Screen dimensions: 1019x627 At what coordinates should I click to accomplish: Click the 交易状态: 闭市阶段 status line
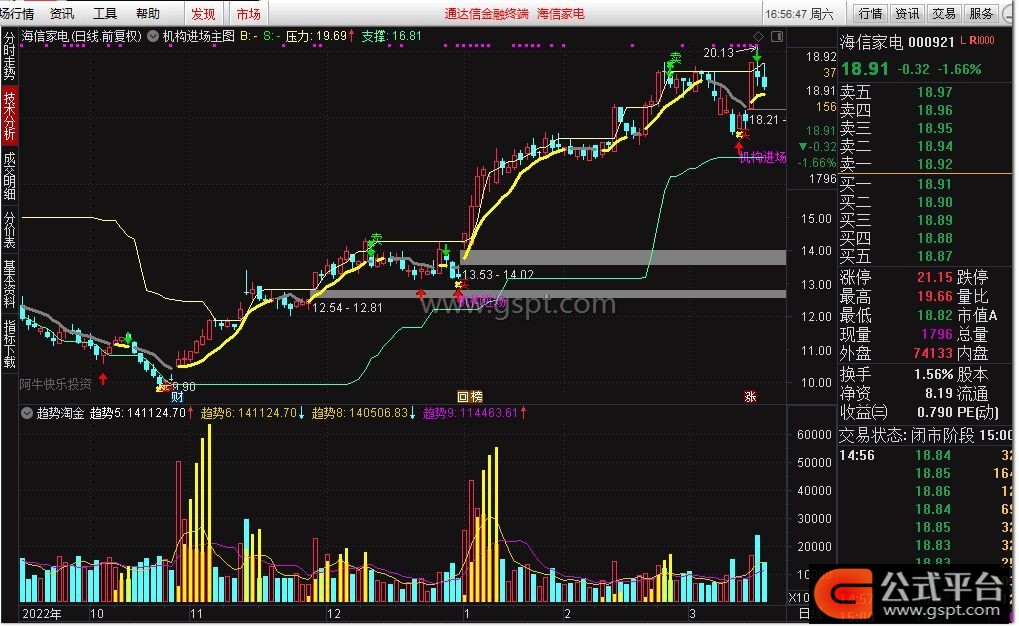click(x=925, y=435)
